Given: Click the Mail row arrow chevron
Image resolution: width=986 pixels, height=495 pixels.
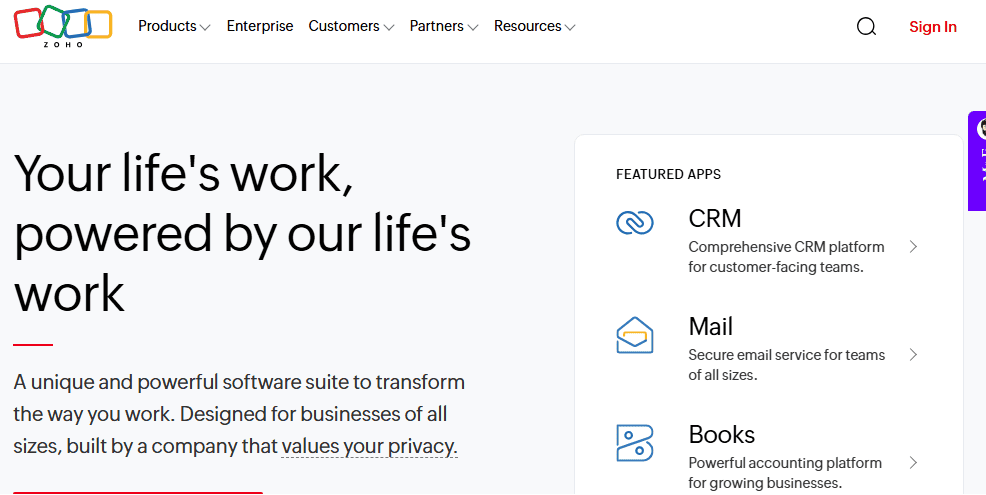Looking at the screenshot, I should (913, 355).
